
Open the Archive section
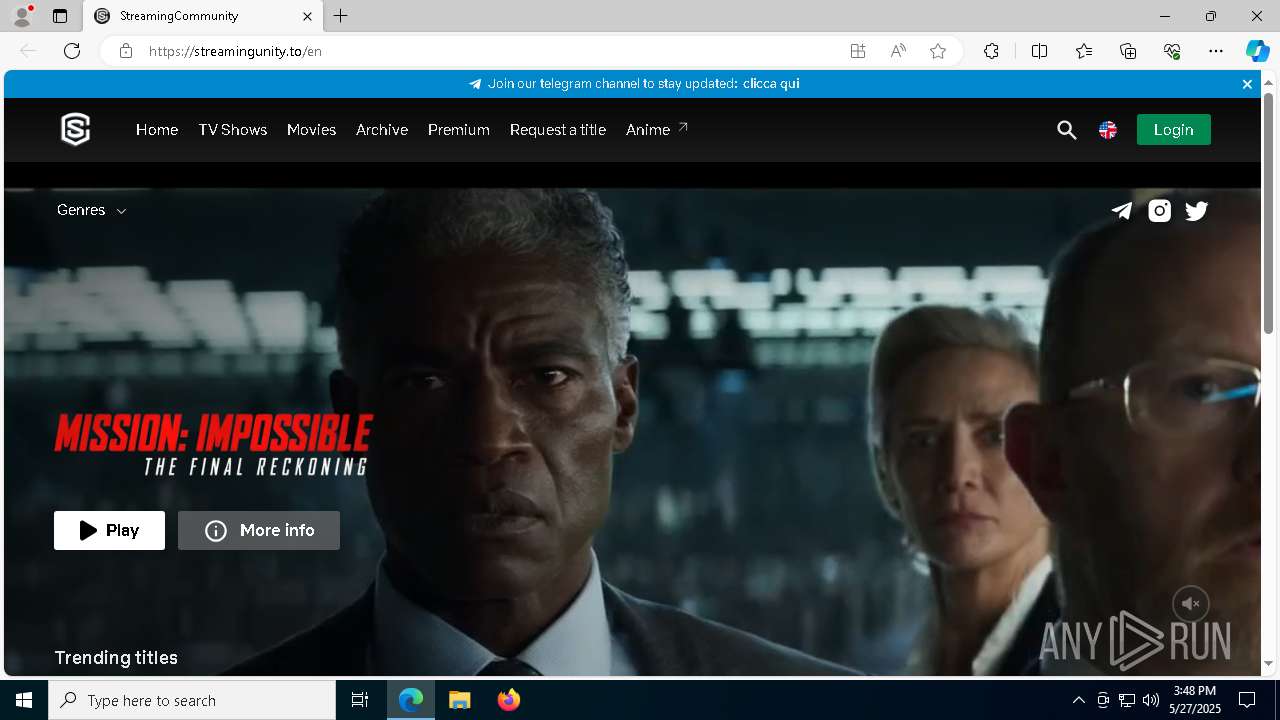[382, 130]
